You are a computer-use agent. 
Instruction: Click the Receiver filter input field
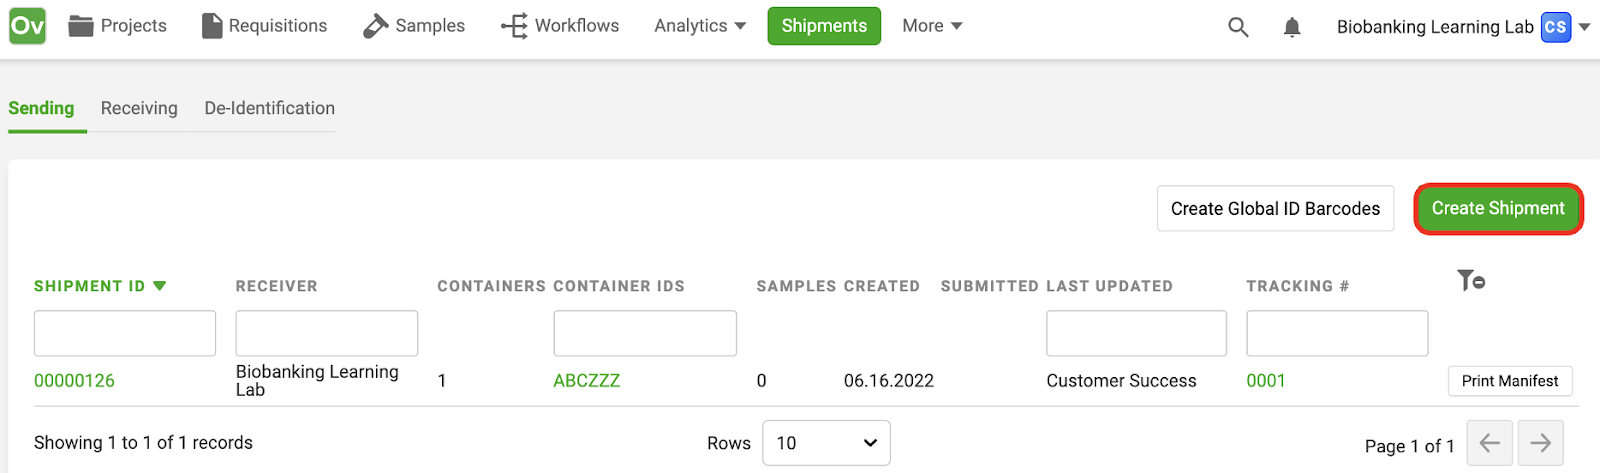[x=327, y=333]
